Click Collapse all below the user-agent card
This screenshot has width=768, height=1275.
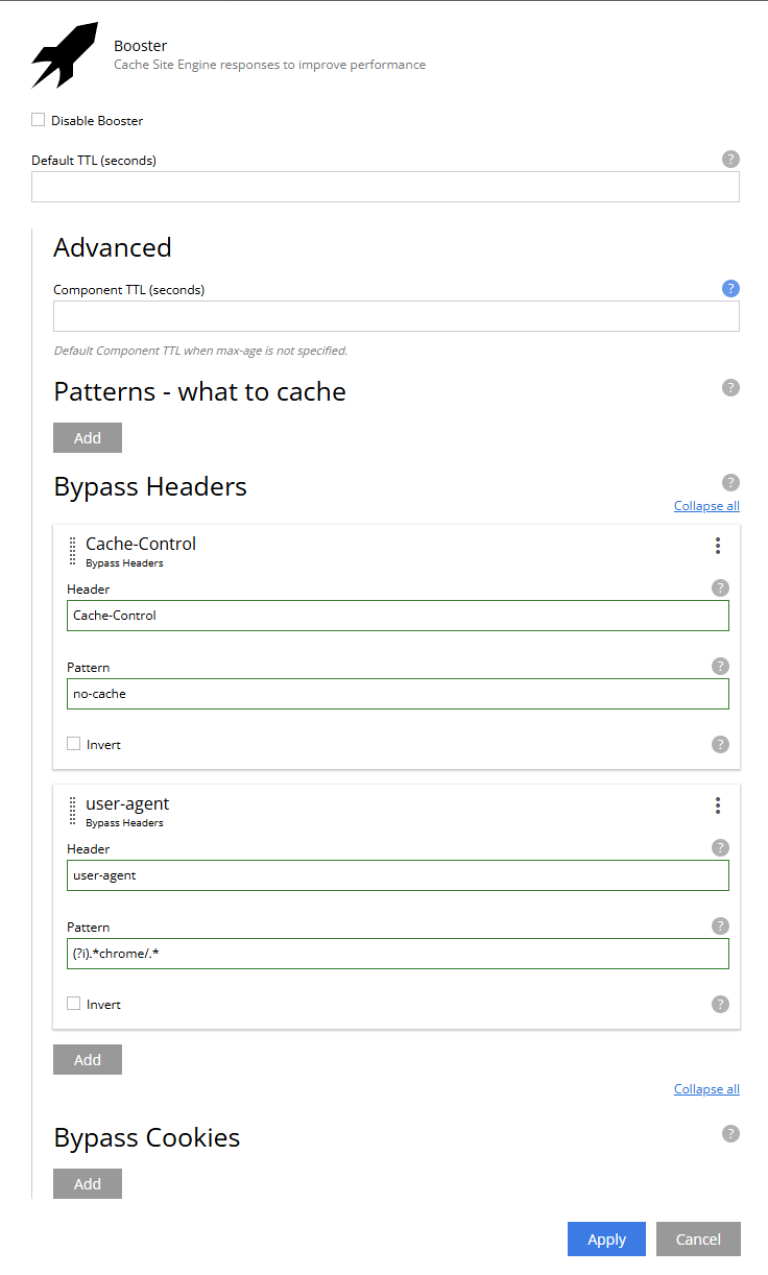(706, 1088)
